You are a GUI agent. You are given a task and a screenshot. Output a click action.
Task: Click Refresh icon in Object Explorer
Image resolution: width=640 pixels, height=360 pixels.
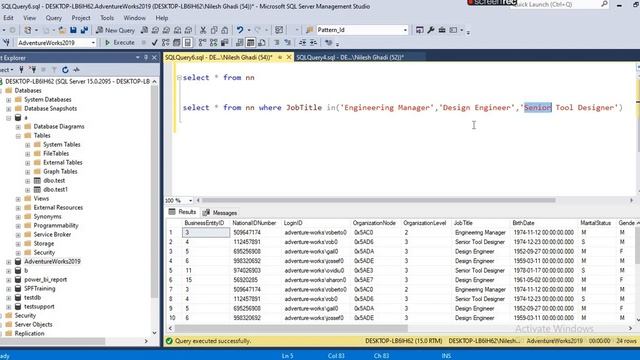tap(65, 70)
